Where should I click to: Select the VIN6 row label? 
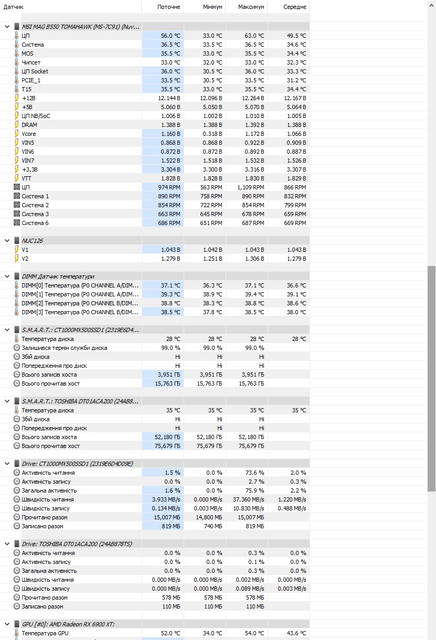28,152
